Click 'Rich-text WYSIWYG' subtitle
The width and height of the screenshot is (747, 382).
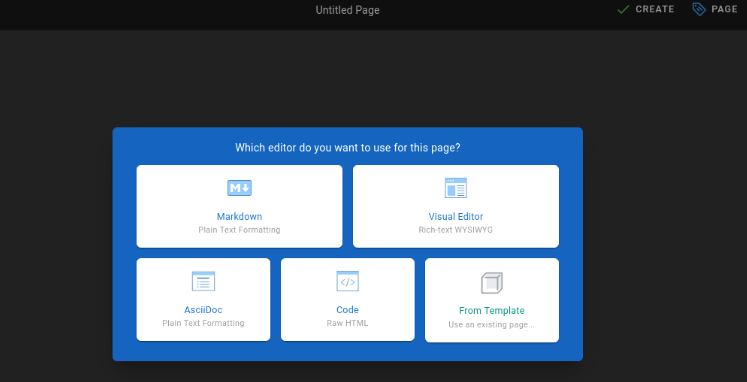455,230
